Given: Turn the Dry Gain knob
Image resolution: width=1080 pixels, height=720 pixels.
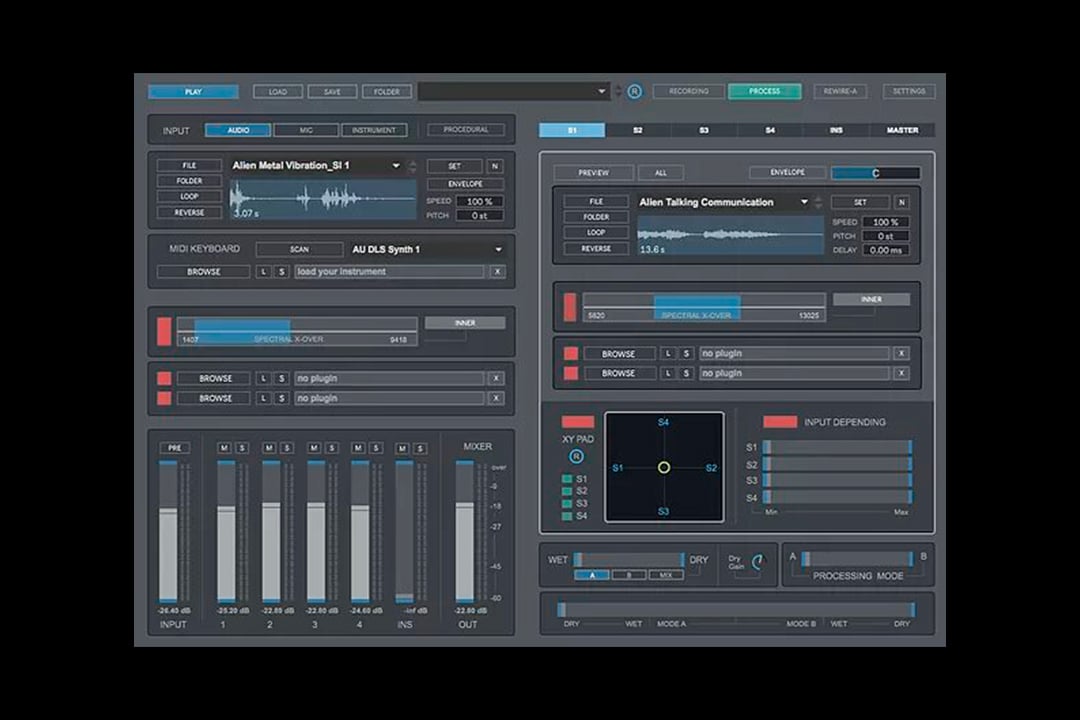Looking at the screenshot, I should 758,562.
